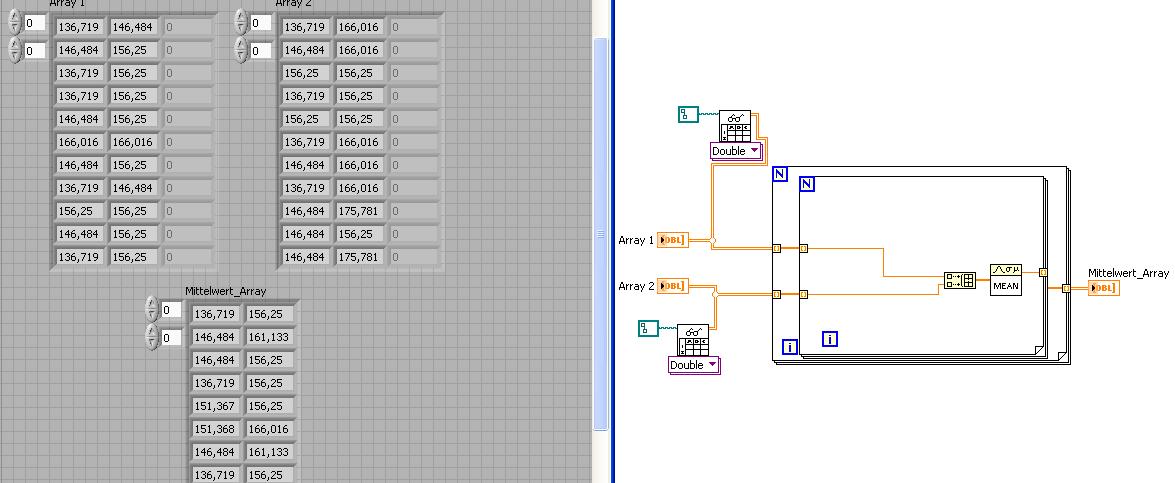Select the Array 1 DBL terminal
The width and height of the screenshot is (1175, 483).
coord(673,240)
